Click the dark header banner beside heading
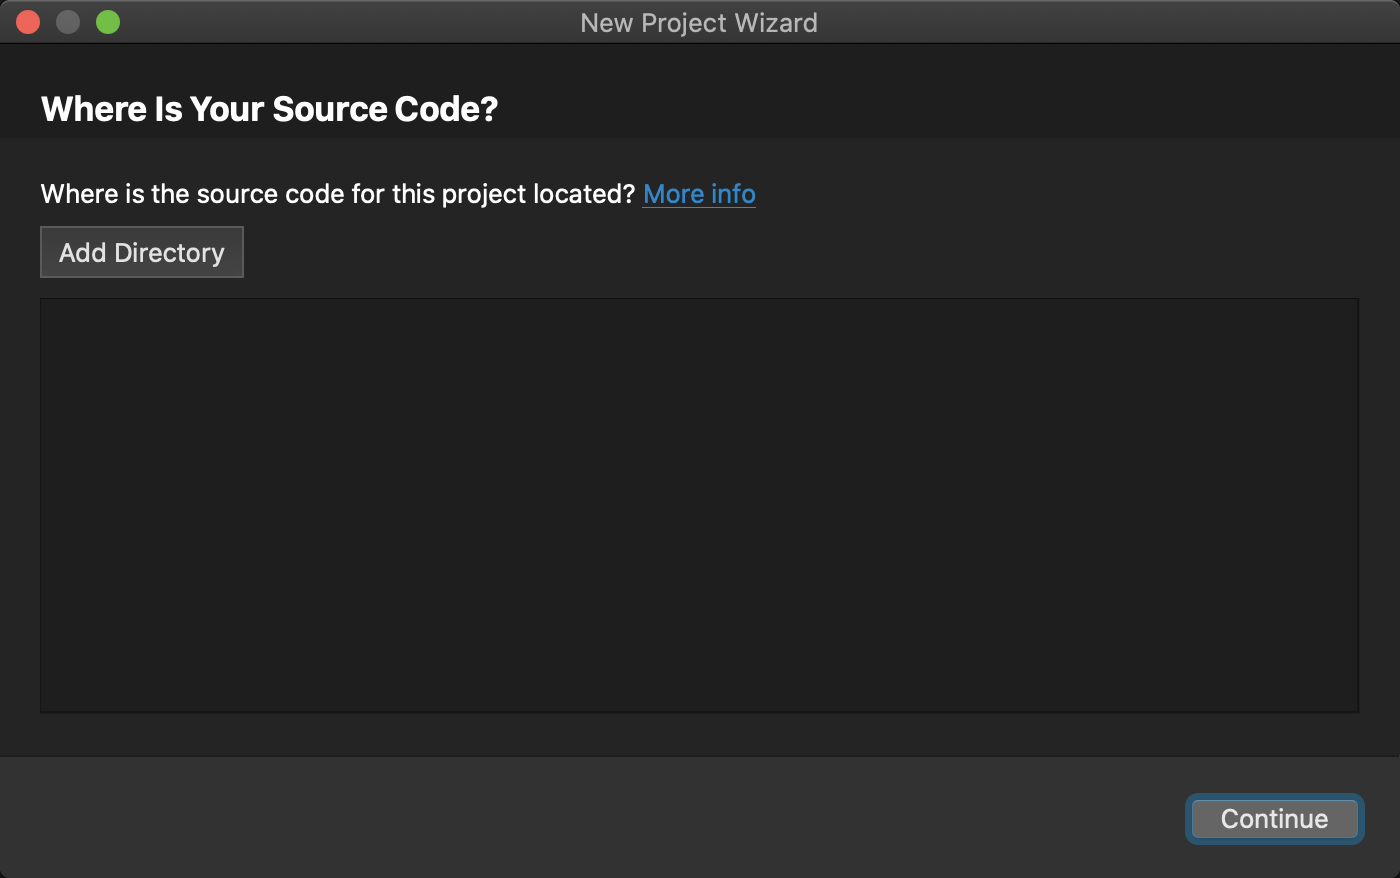 (x=900, y=100)
